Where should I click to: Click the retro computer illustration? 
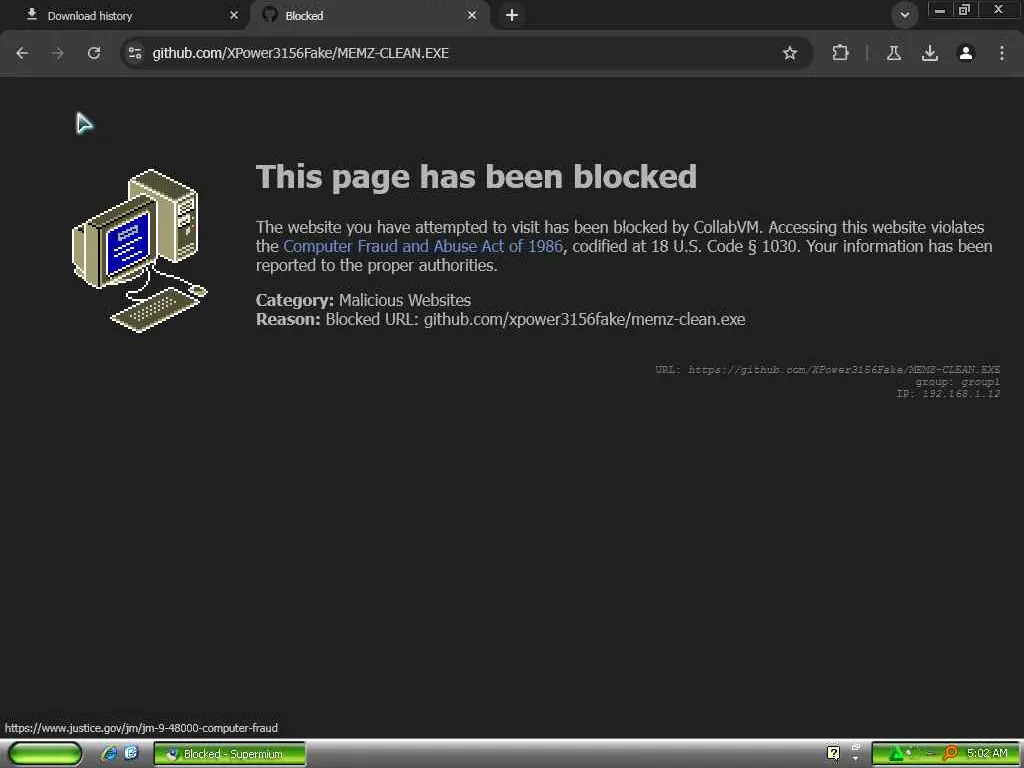pyautogui.click(x=139, y=251)
